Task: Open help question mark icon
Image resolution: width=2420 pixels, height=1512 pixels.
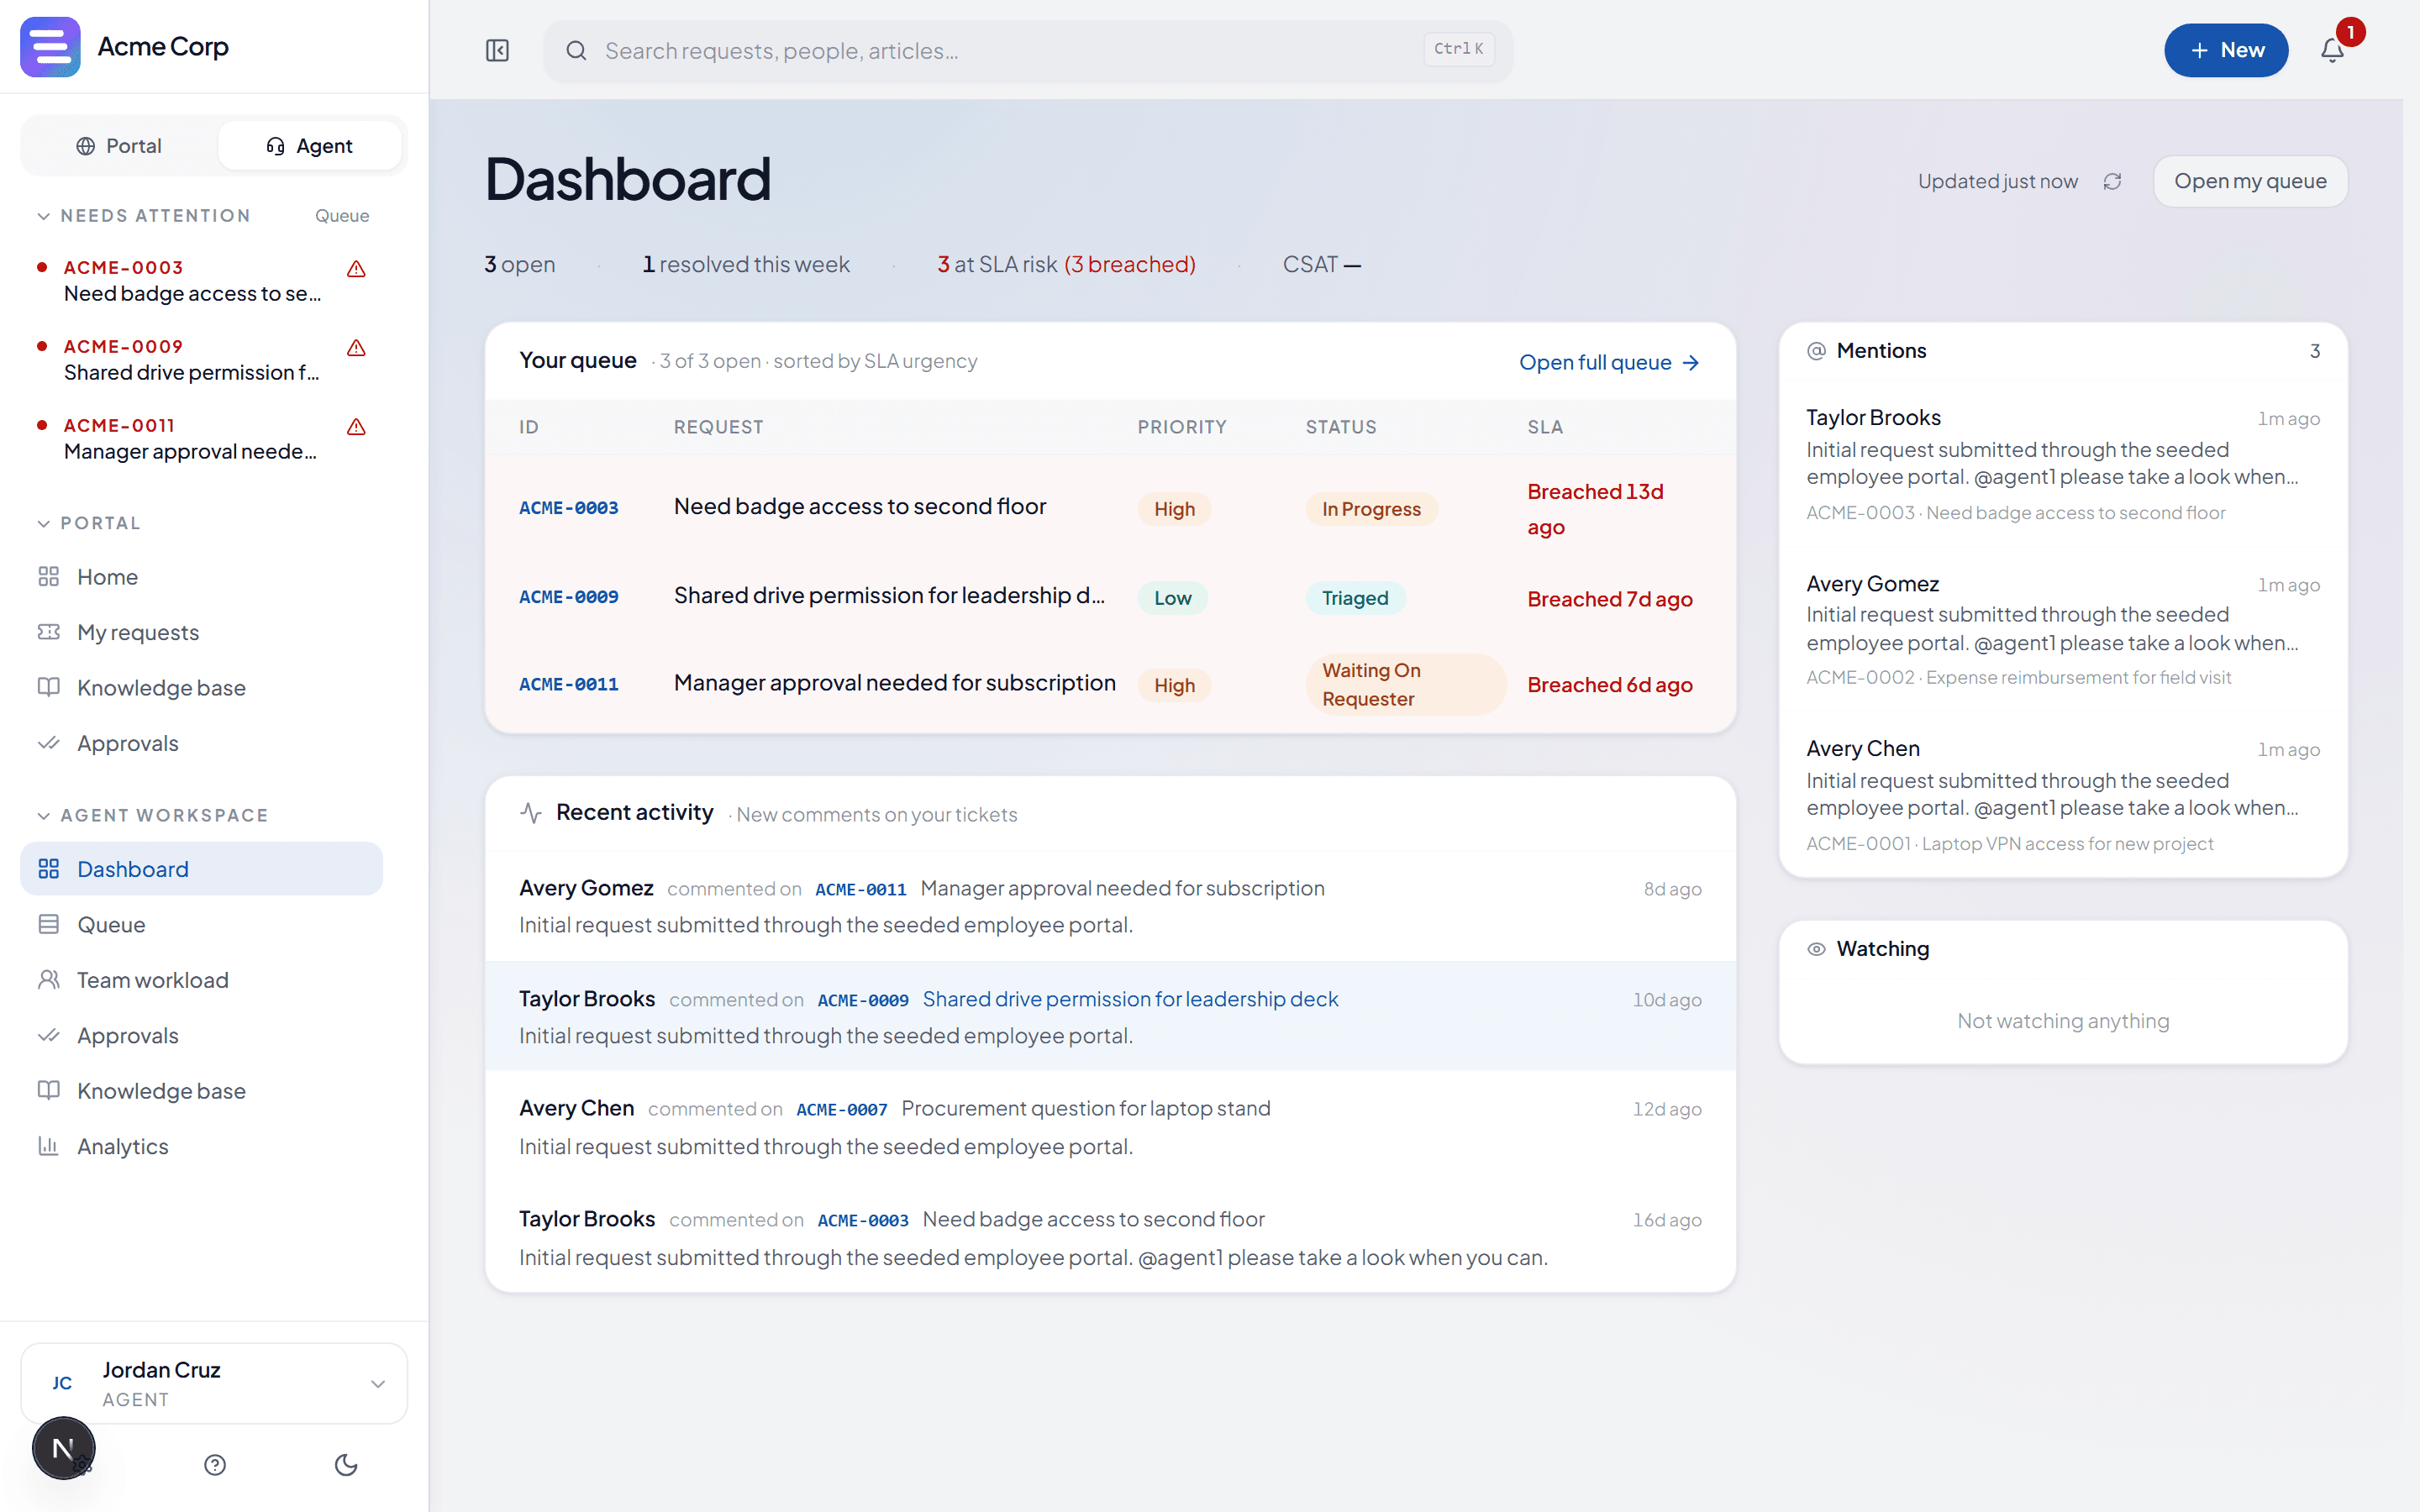Action: pyautogui.click(x=215, y=1465)
